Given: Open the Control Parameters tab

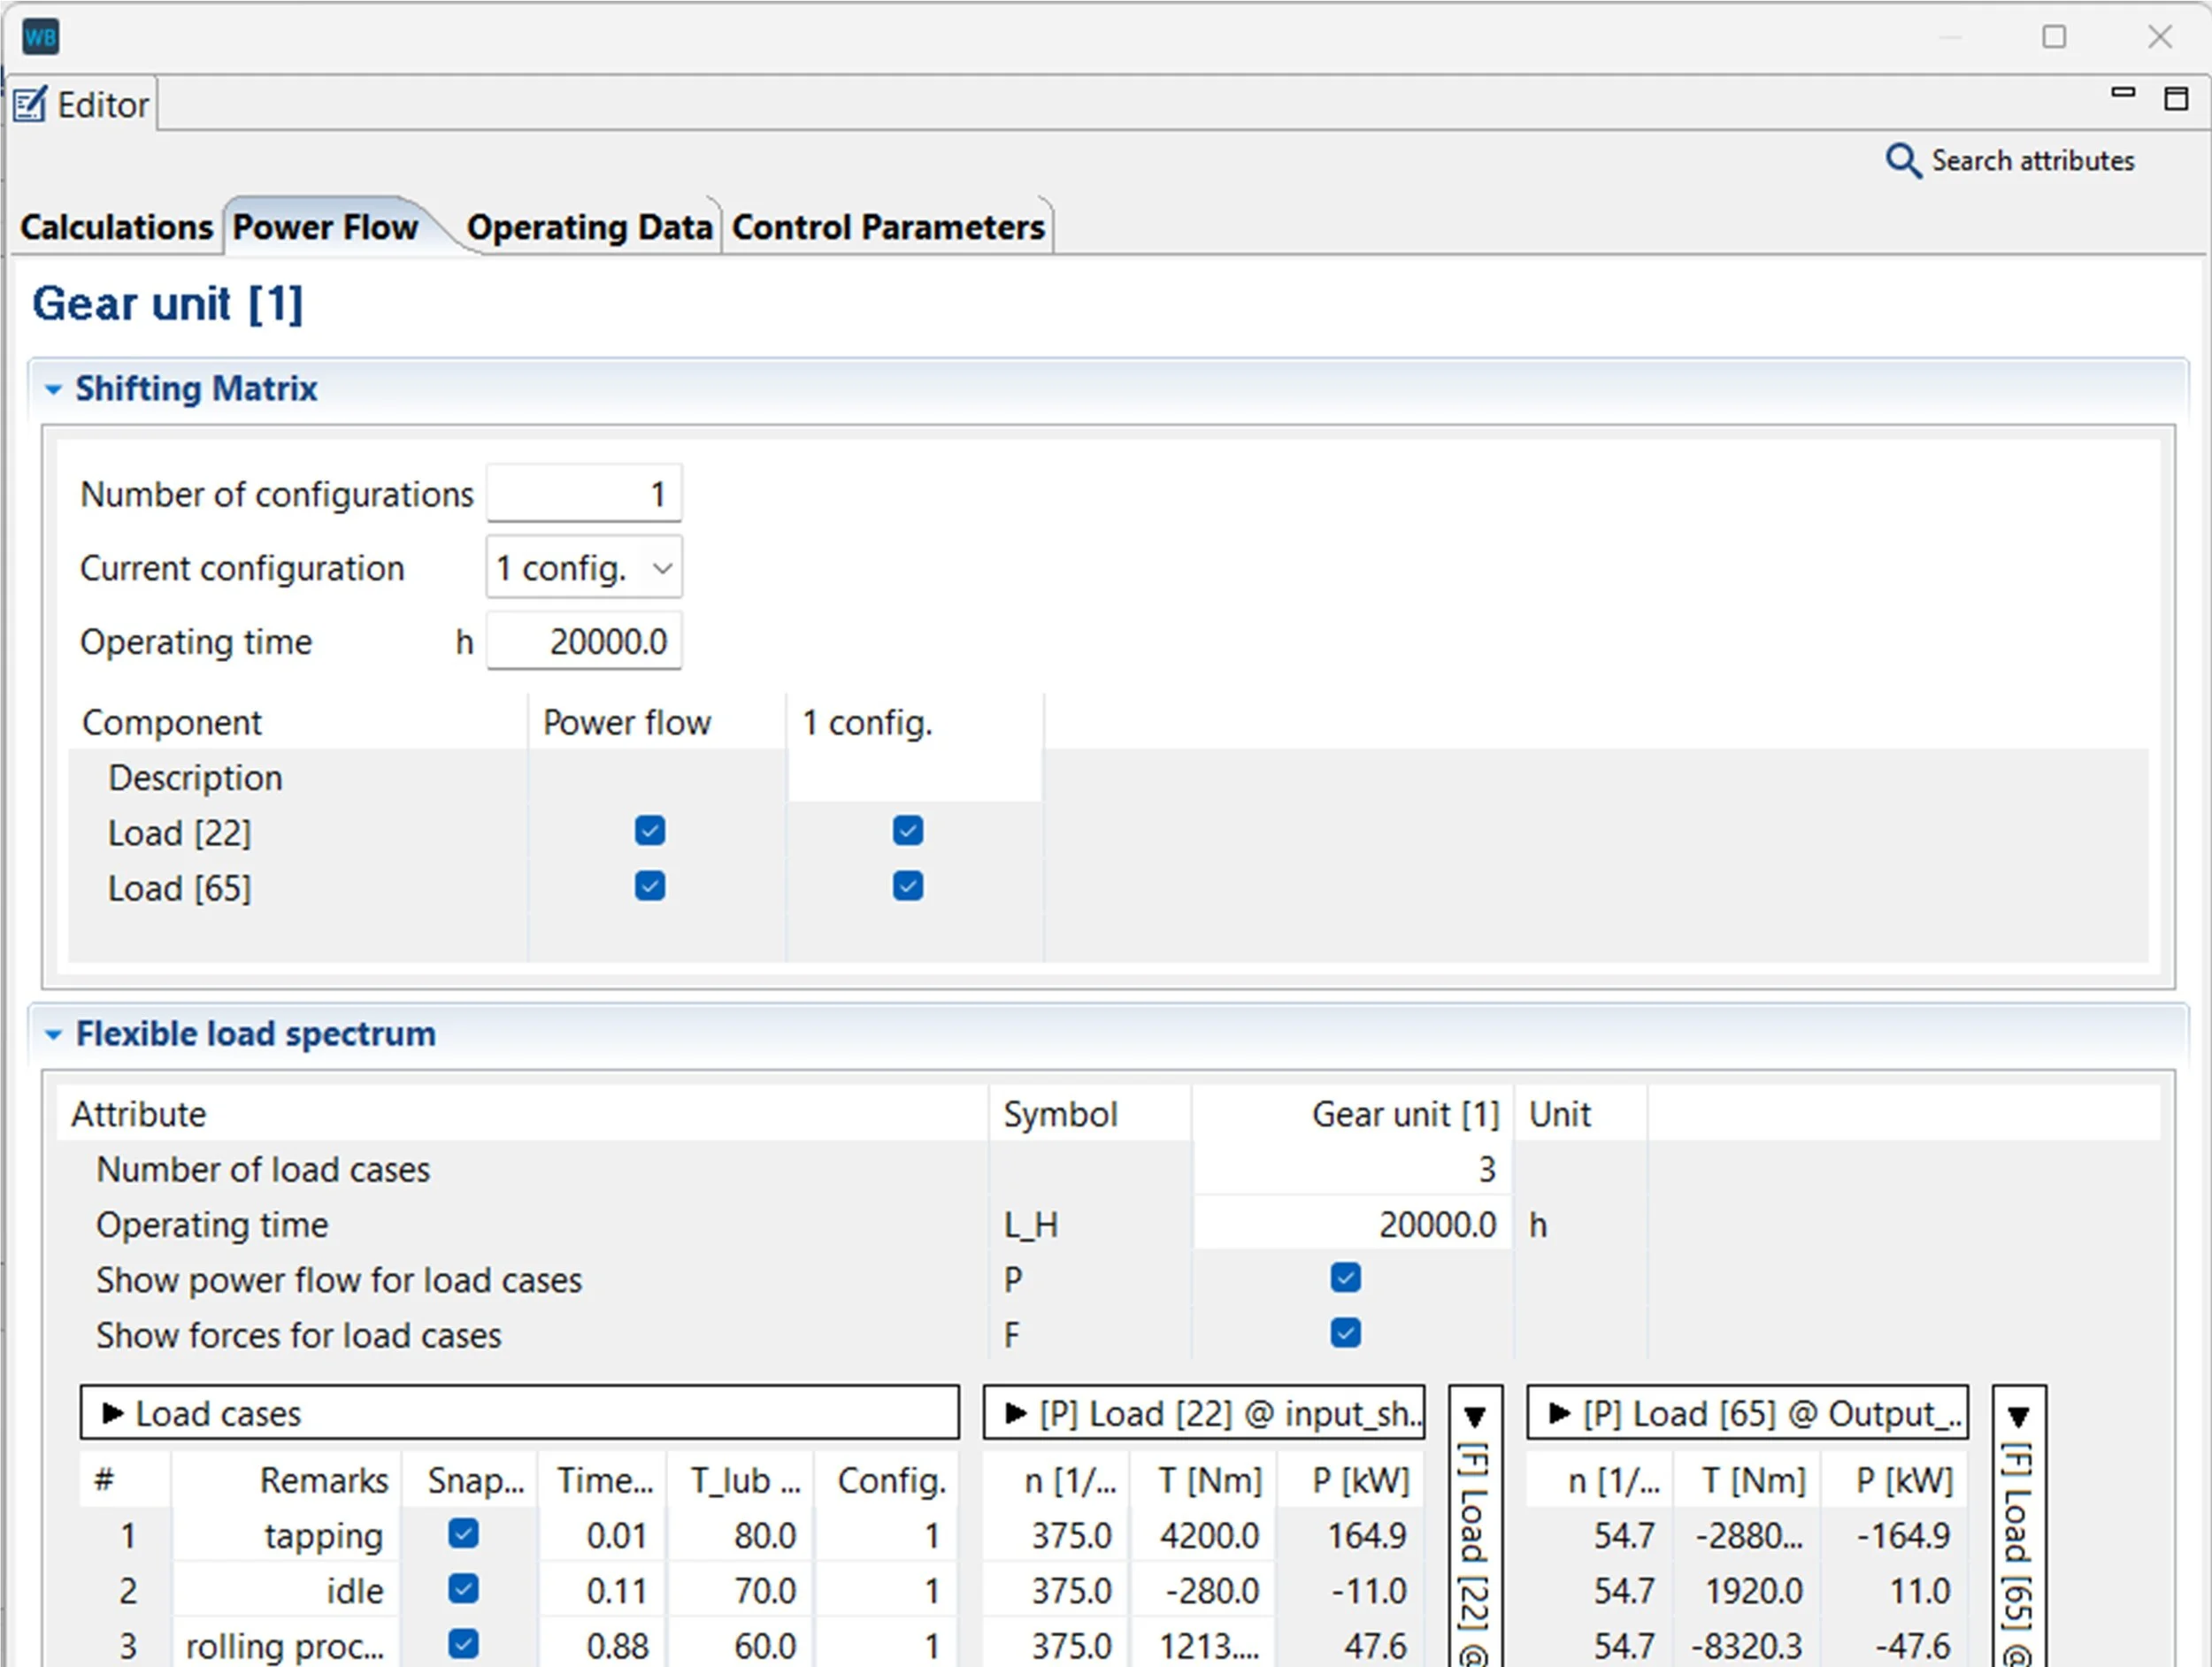Looking at the screenshot, I should coord(888,227).
